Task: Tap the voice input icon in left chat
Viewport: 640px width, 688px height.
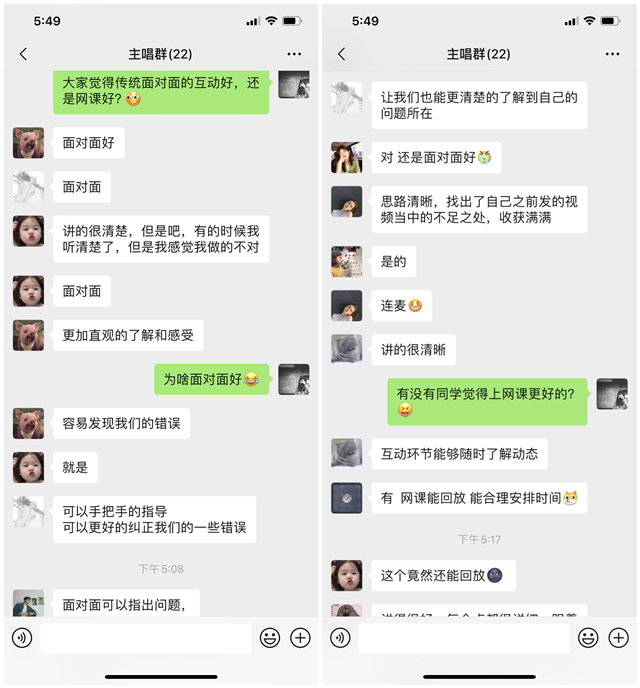Action: pyautogui.click(x=22, y=638)
